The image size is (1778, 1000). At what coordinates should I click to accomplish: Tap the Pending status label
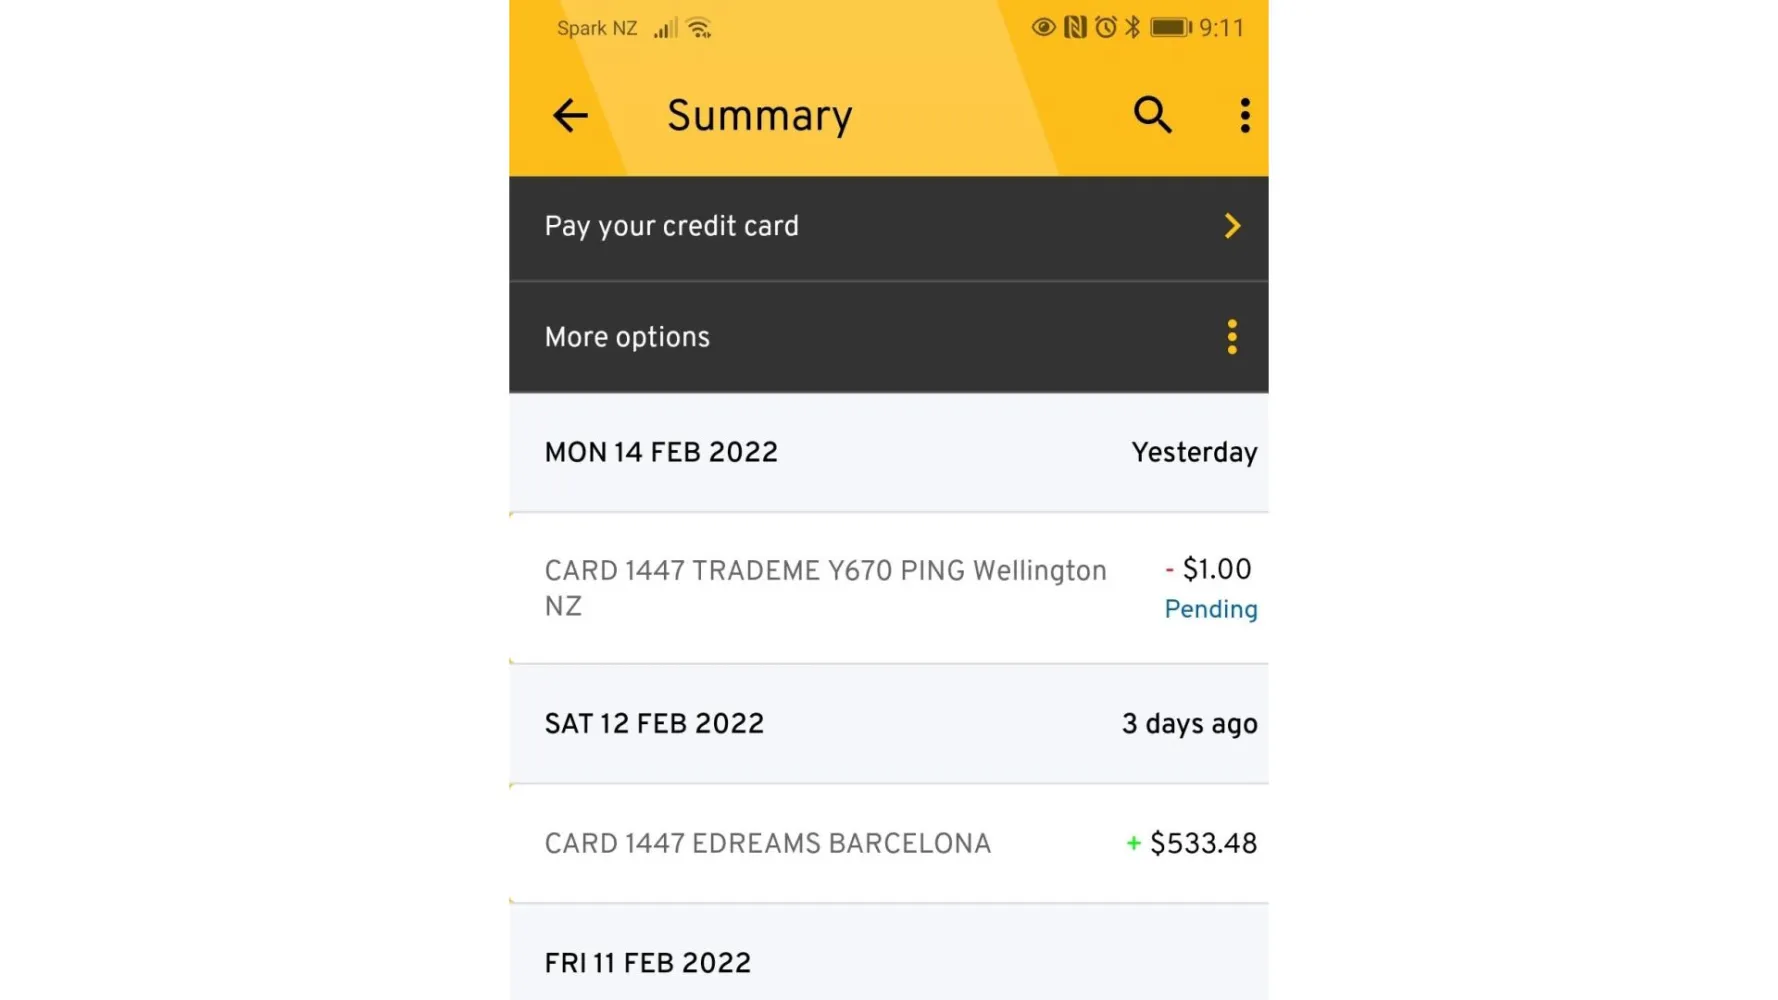tap(1210, 609)
